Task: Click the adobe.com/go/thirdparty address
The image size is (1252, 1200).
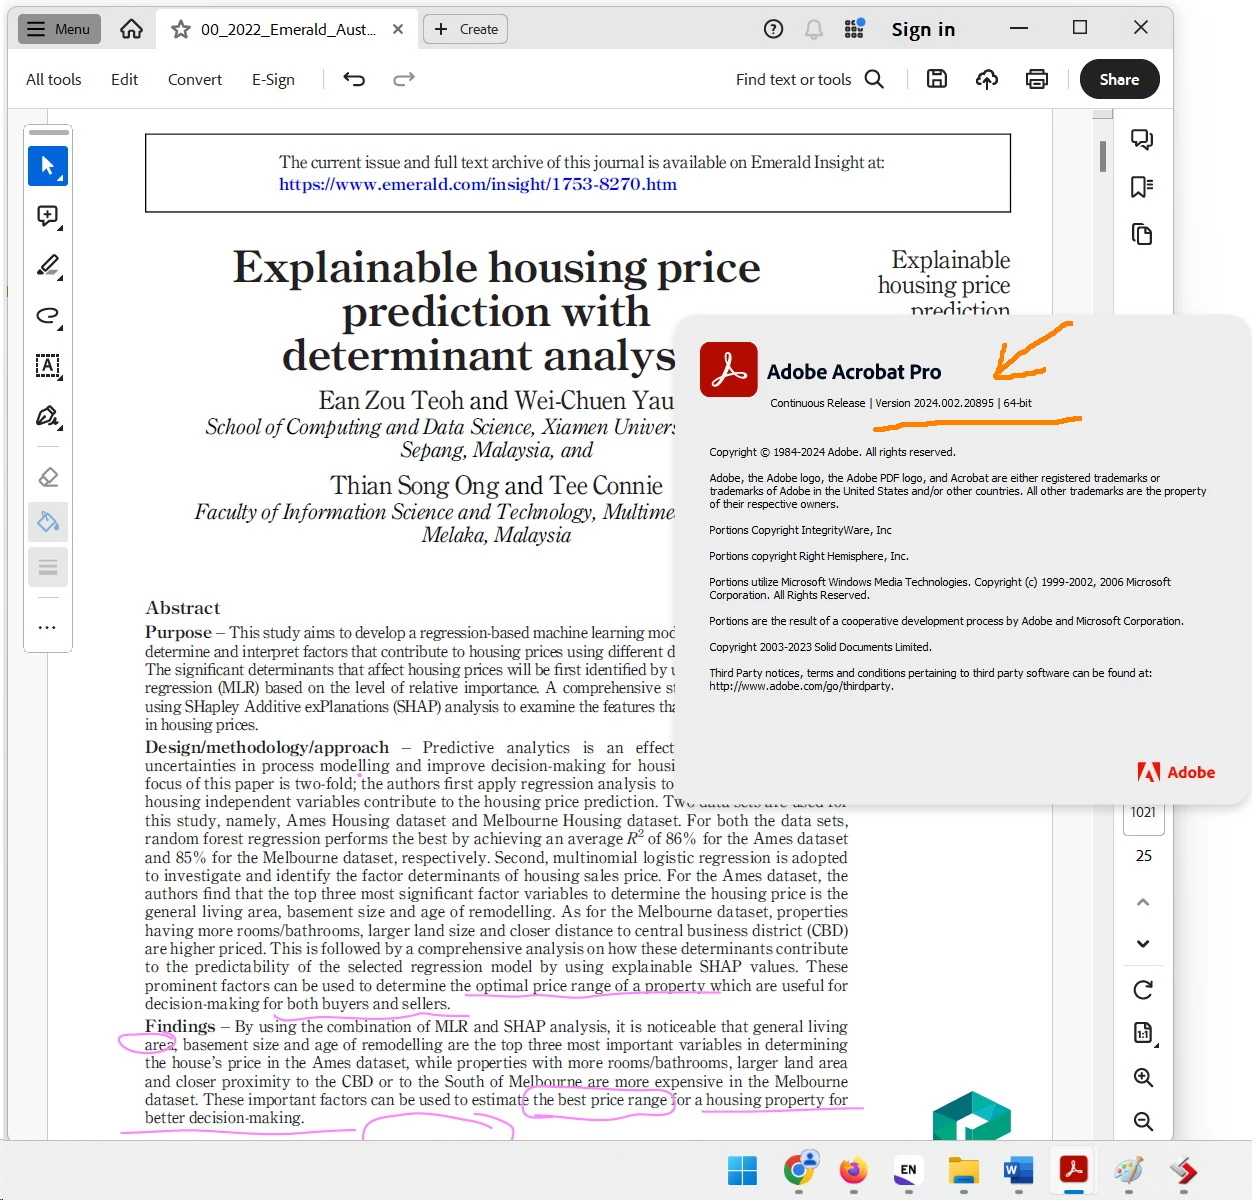Action: click(x=801, y=686)
